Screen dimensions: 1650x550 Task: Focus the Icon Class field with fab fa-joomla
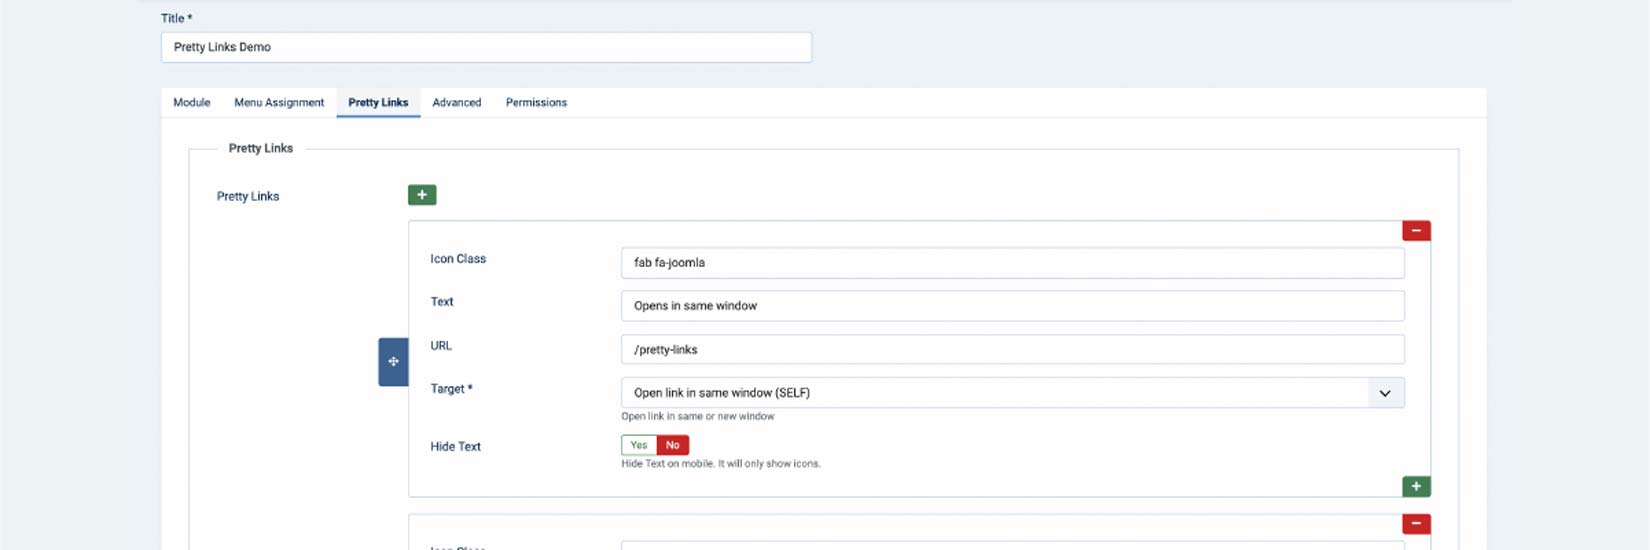pos(1012,263)
